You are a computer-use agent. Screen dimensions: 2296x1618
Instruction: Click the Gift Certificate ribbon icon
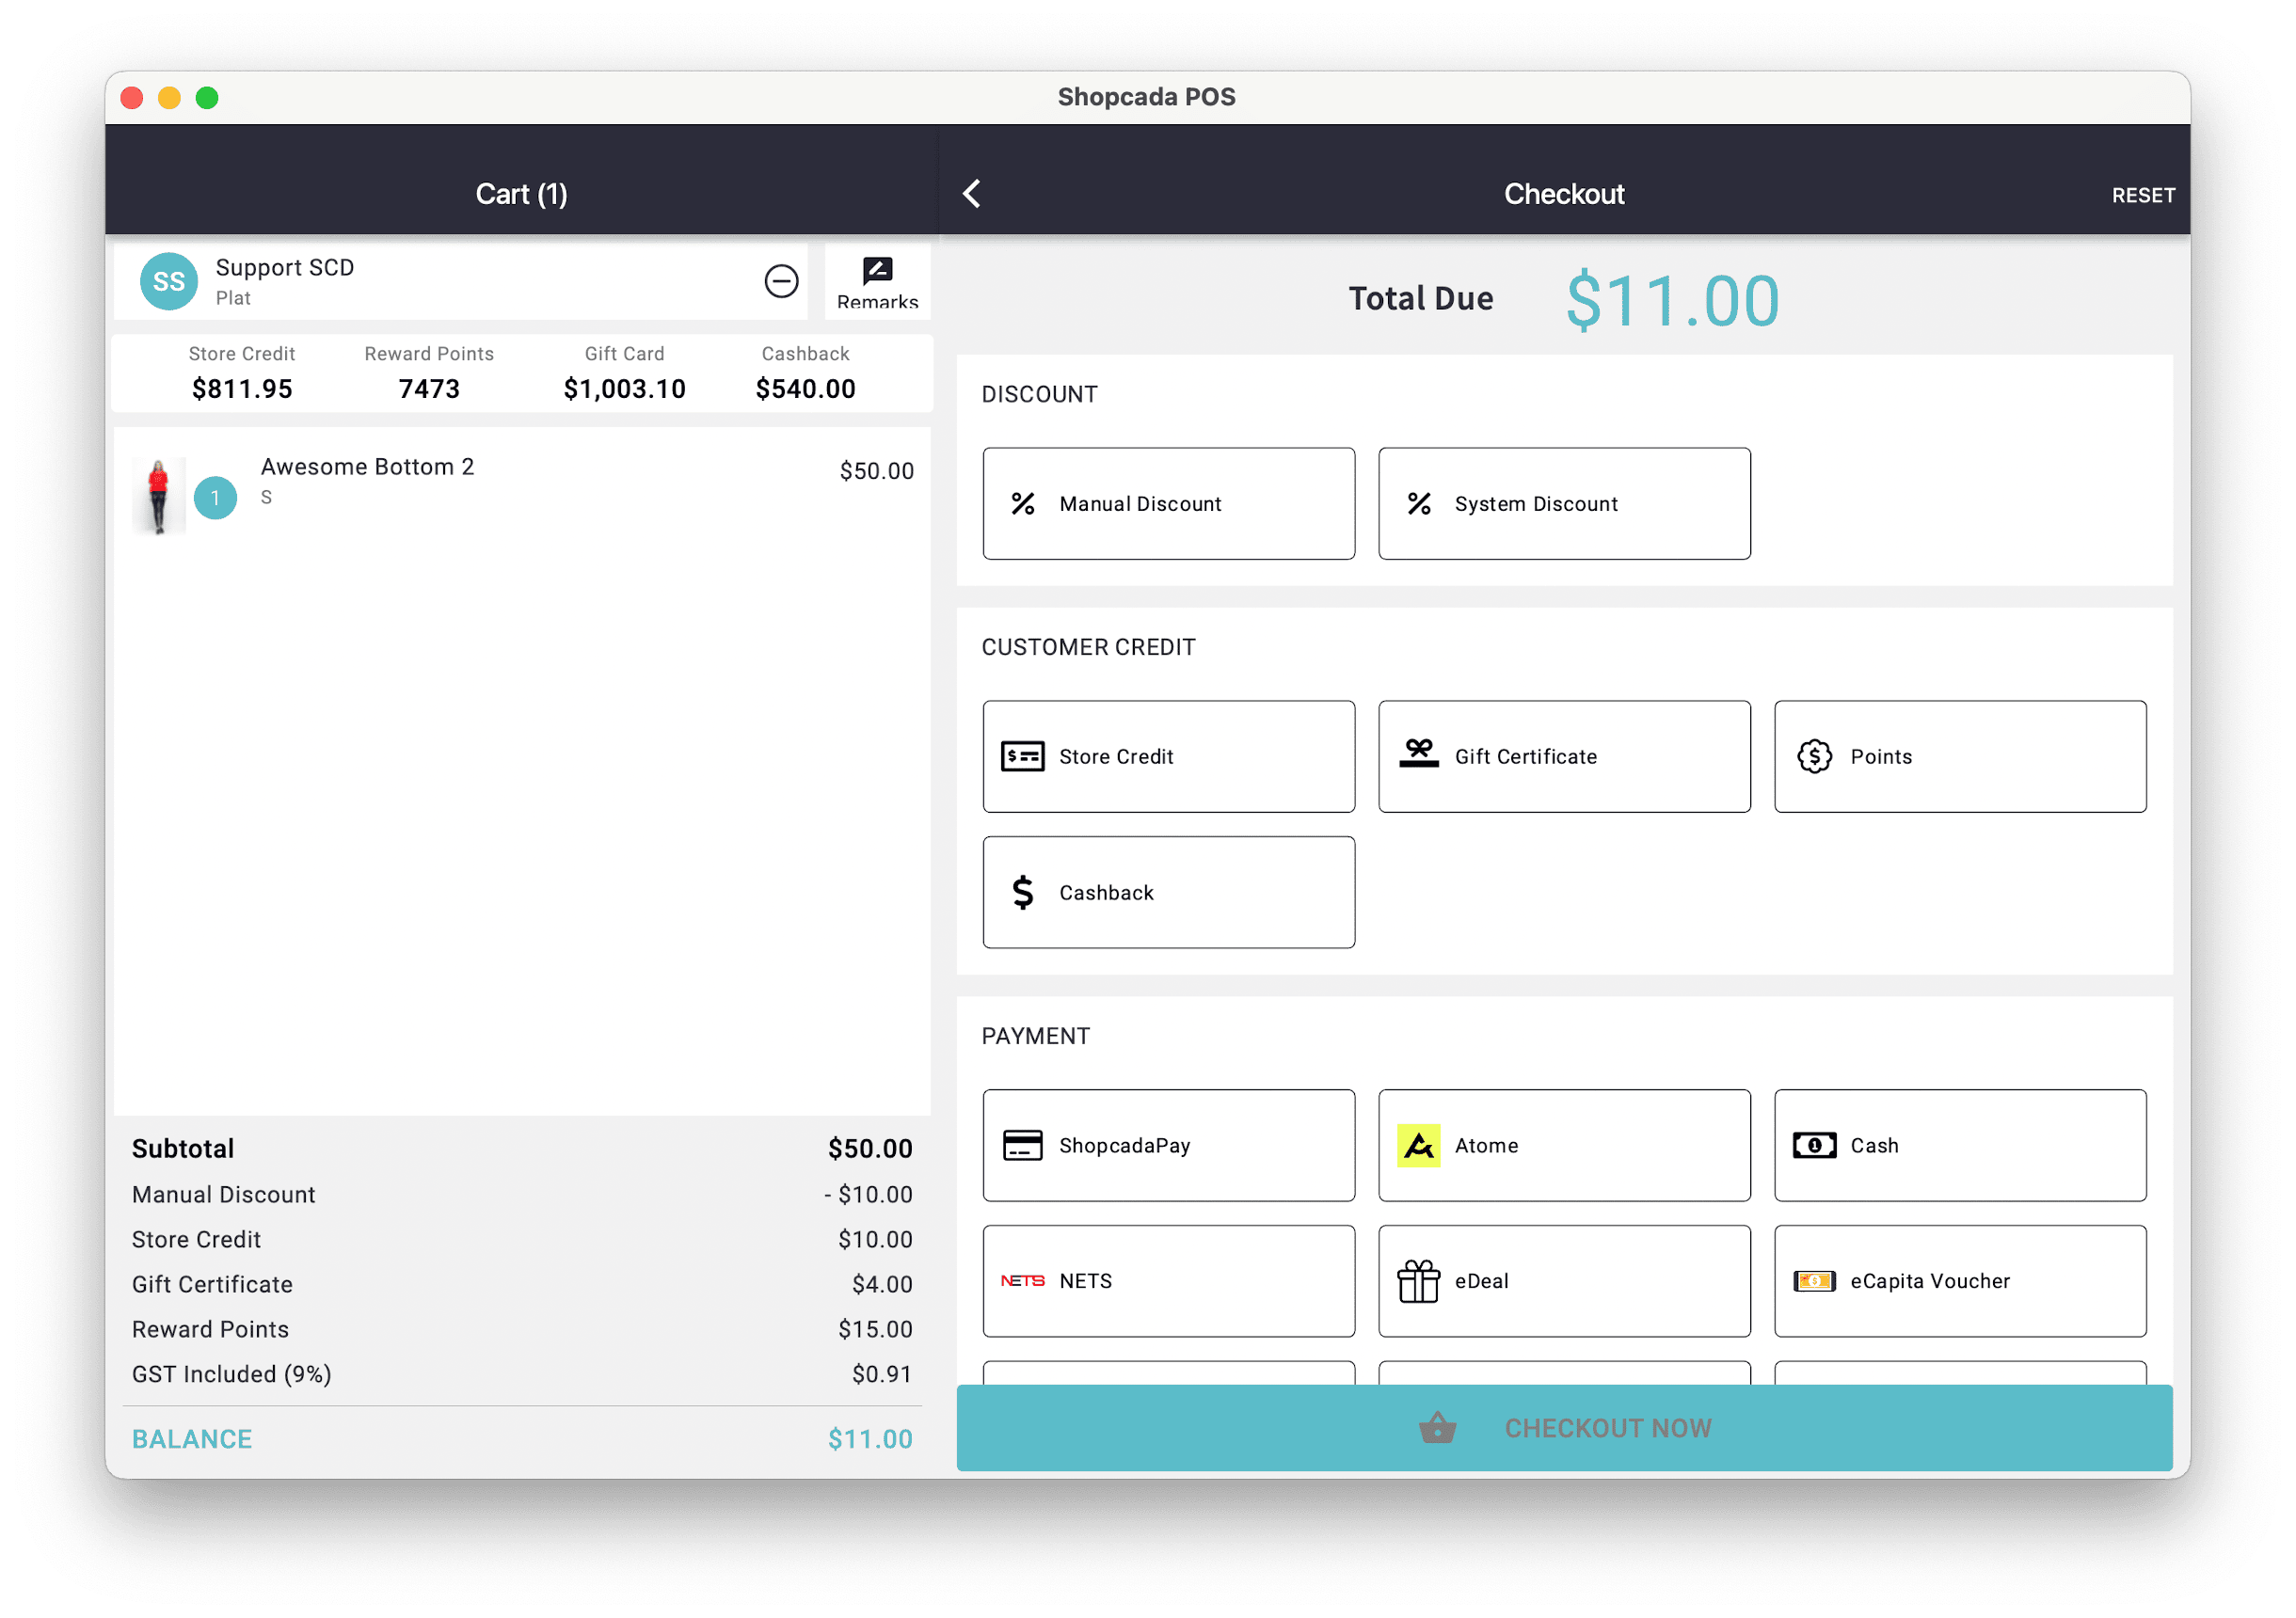(x=1418, y=754)
